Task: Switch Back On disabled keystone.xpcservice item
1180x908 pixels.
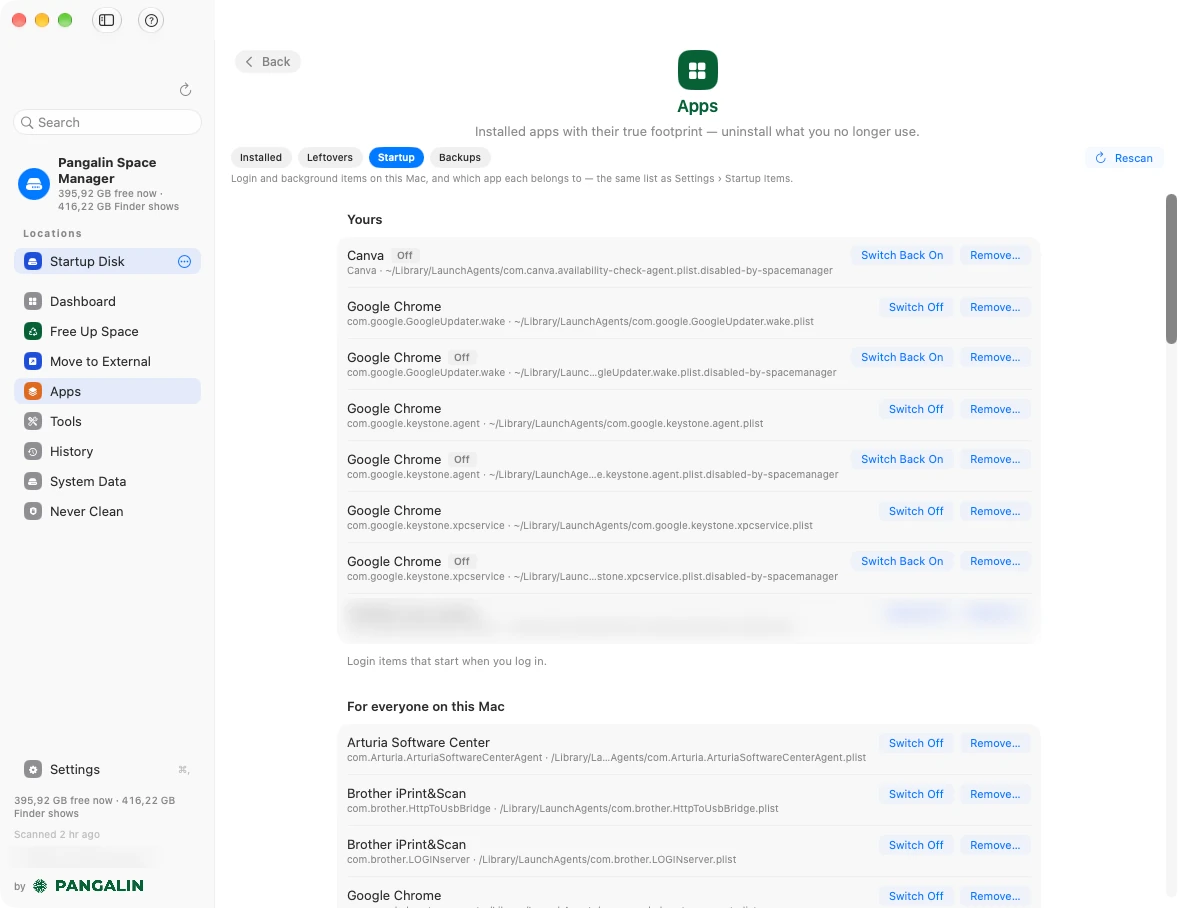Action: click(902, 561)
